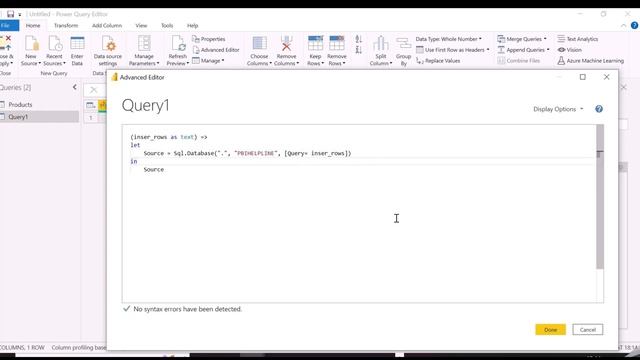Switch to View ribbon tab
The height and width of the screenshot is (360, 640).
(141, 25)
